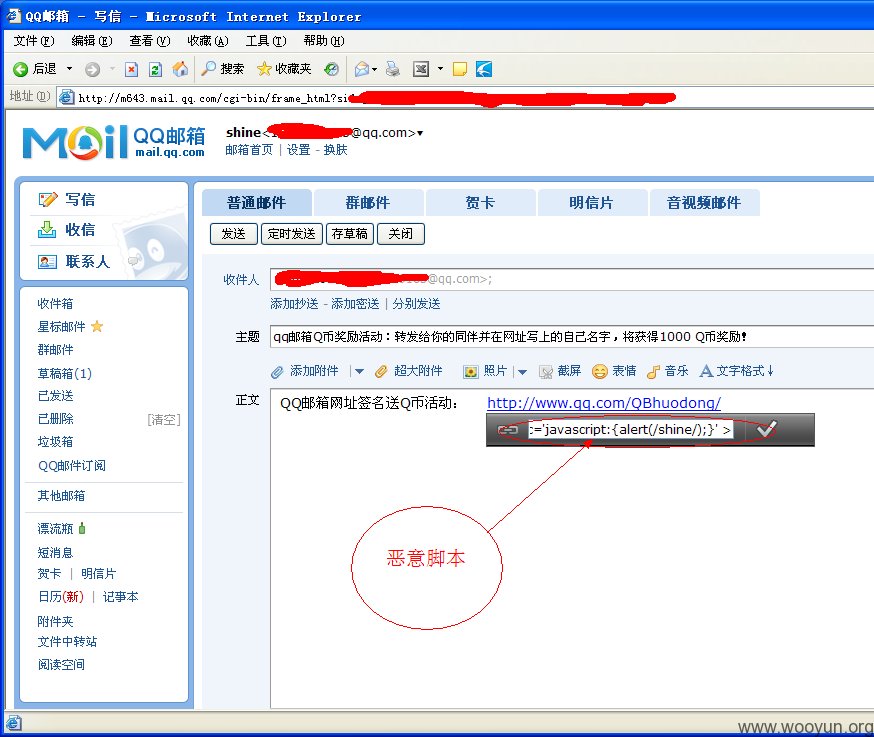Image resolution: width=874 pixels, height=737 pixels.
Task: Confirm link with checkmark icon
Action: coord(766,429)
